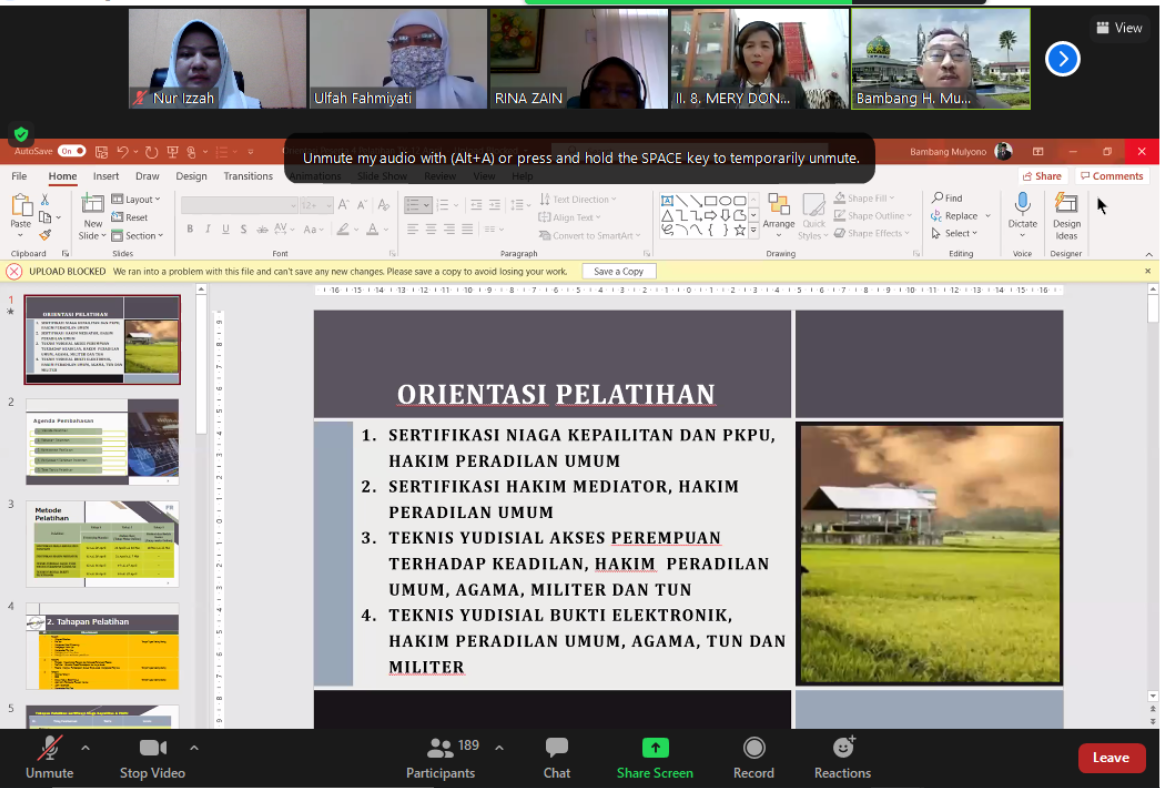This screenshot has width=1160, height=788.
Task: Unmute the microphone in Zoom
Action: (49, 757)
